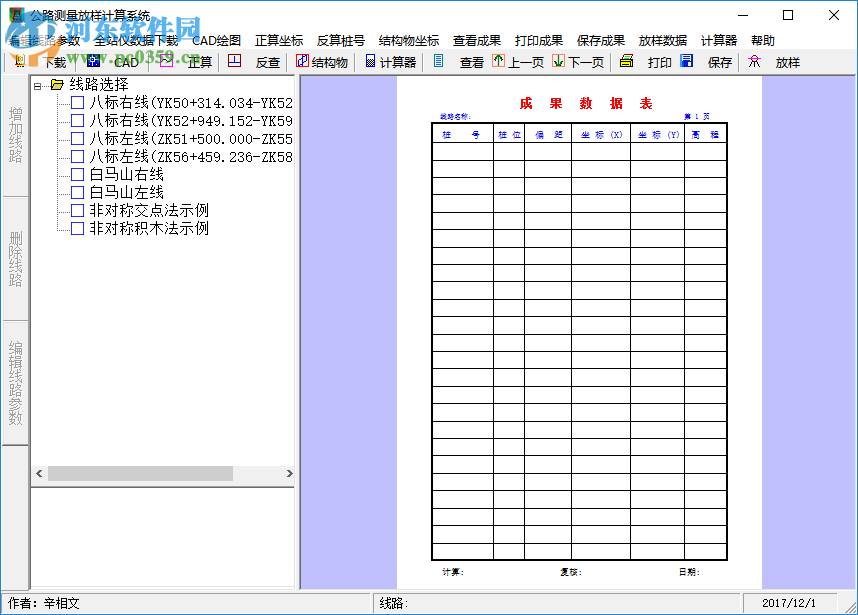The image size is (858, 615).
Task: Click the 高程 column header
Action: click(x=705, y=135)
